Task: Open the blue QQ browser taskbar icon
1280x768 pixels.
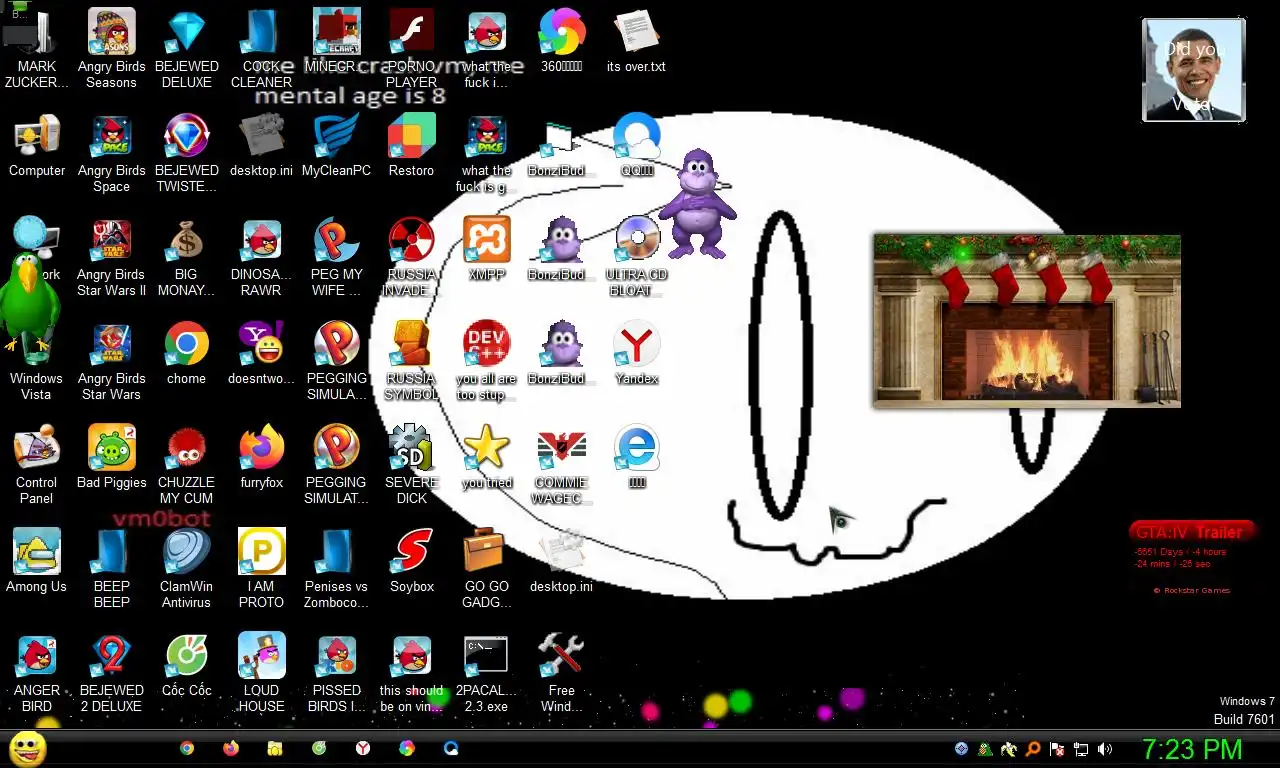Action: 451,748
